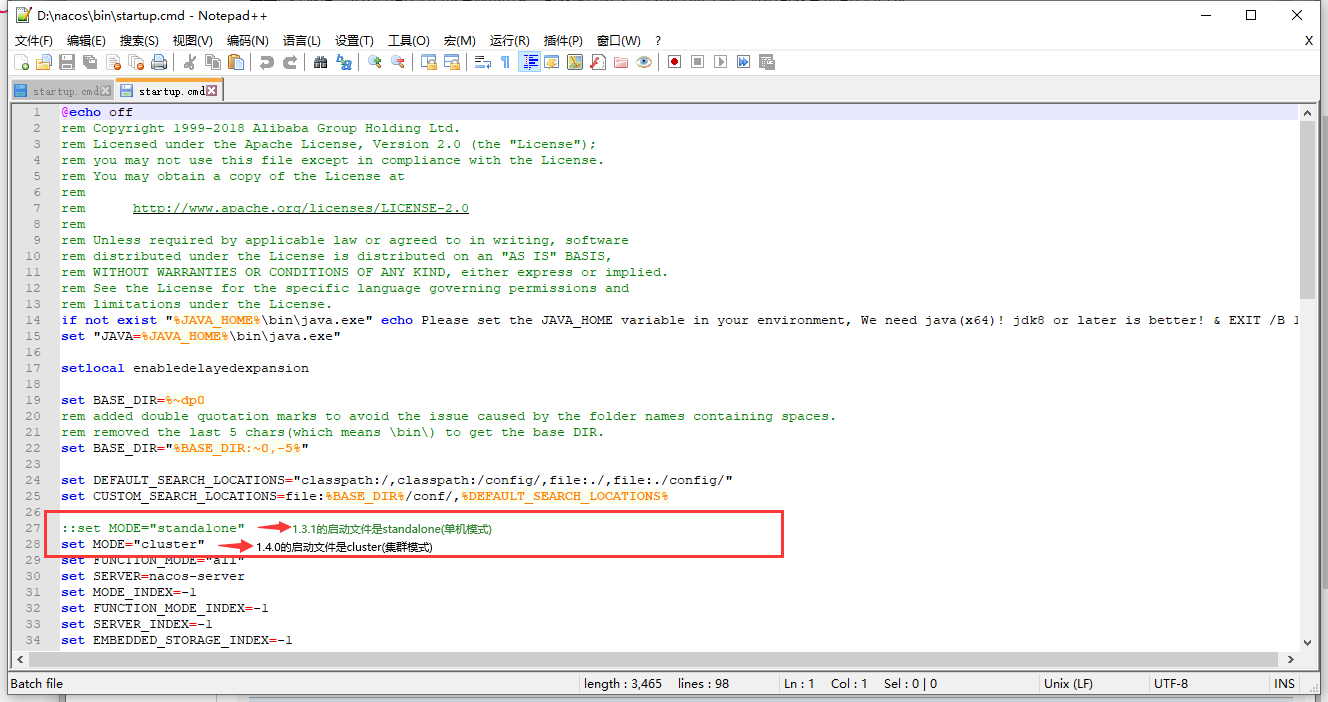Toggle file monitoring eye icon
The image size is (1328, 702).
point(644,62)
